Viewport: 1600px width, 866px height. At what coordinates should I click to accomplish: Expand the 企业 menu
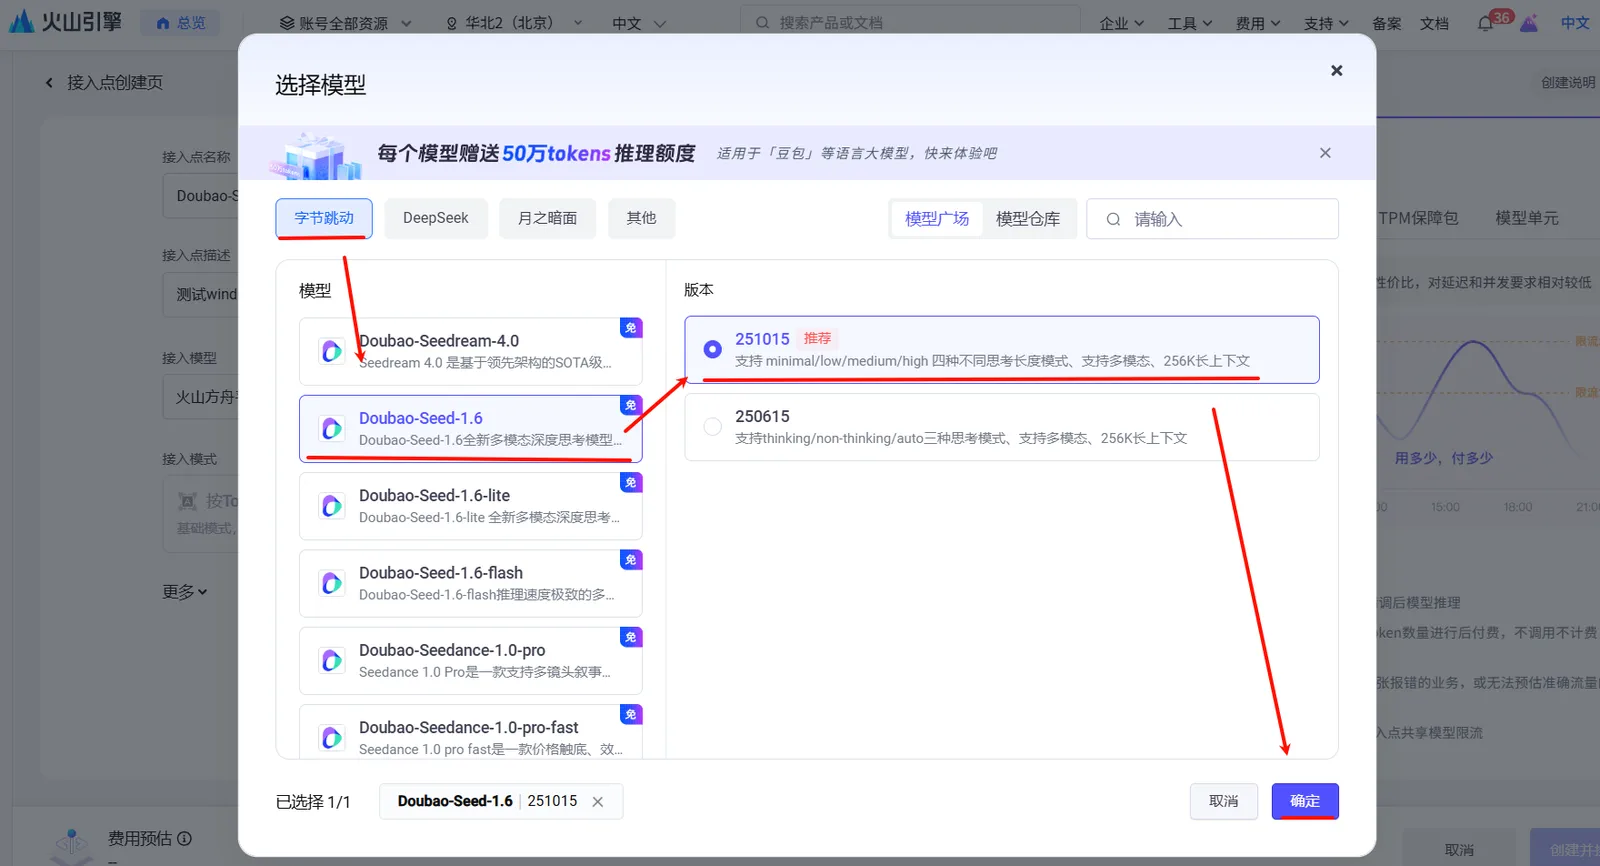click(1121, 23)
